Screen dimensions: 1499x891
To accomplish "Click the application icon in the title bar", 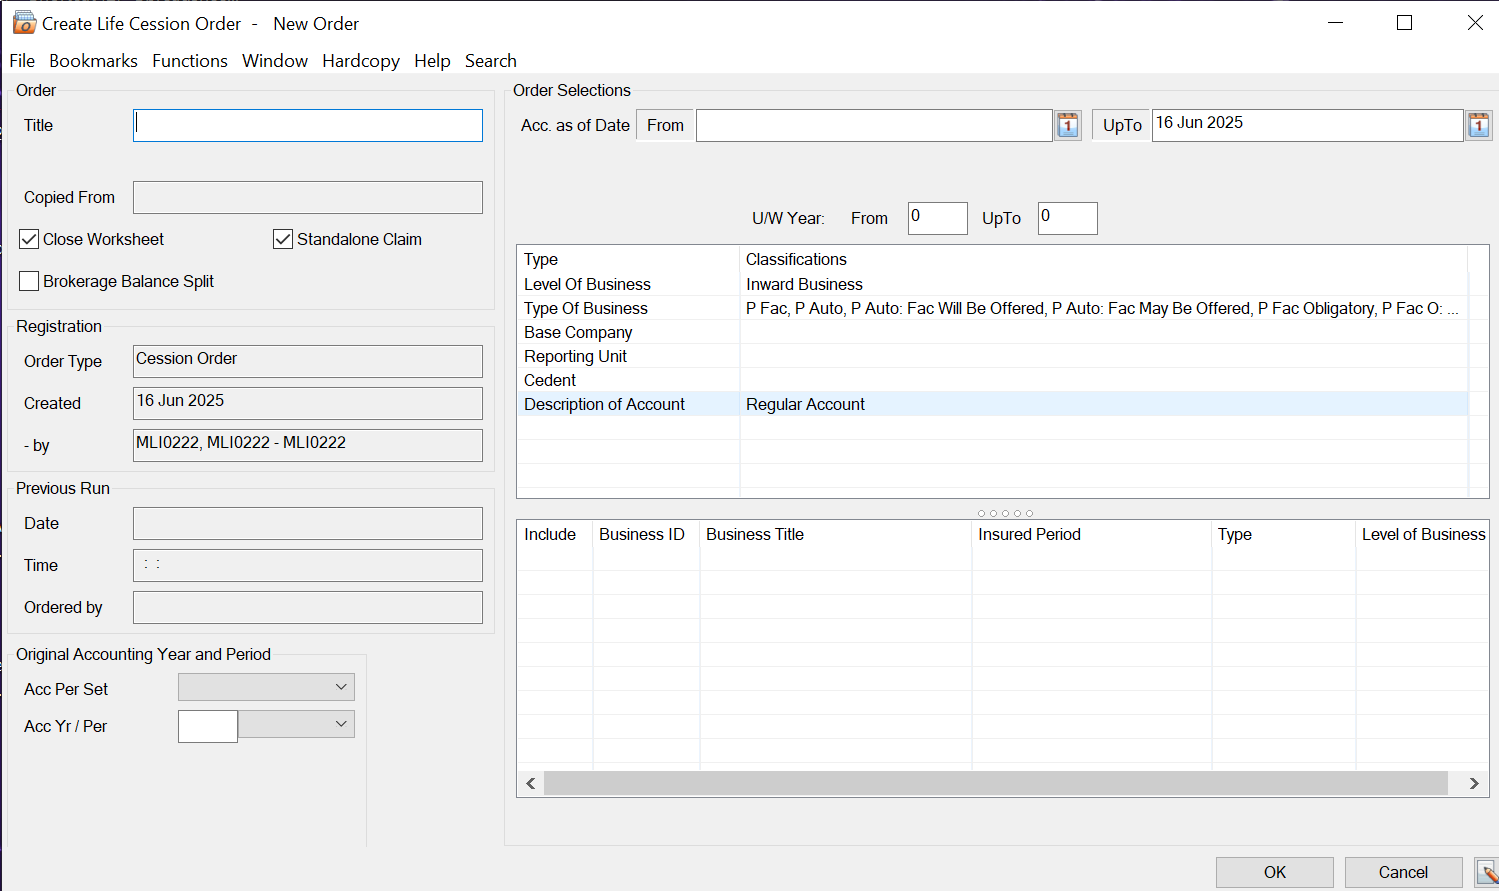I will click(x=23, y=23).
